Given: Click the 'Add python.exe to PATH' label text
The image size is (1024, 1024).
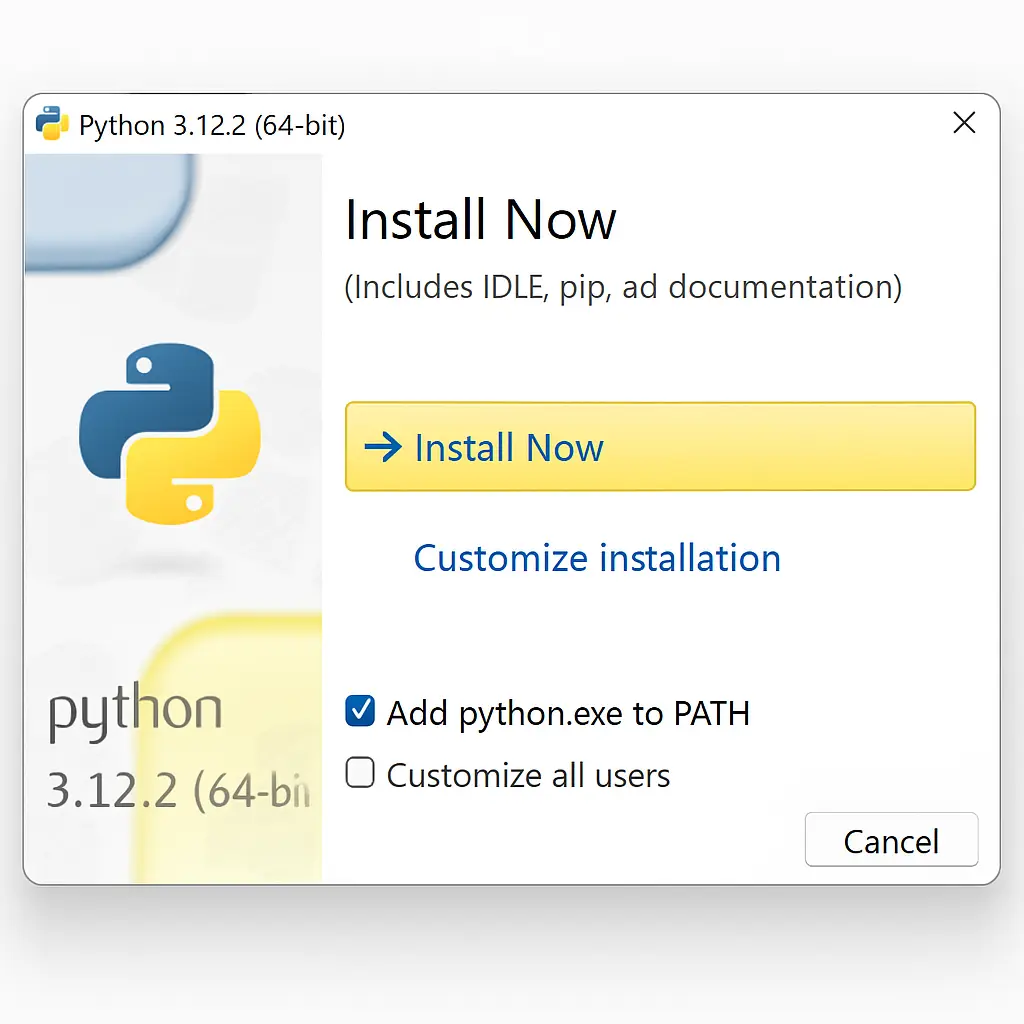Looking at the screenshot, I should [x=568, y=714].
